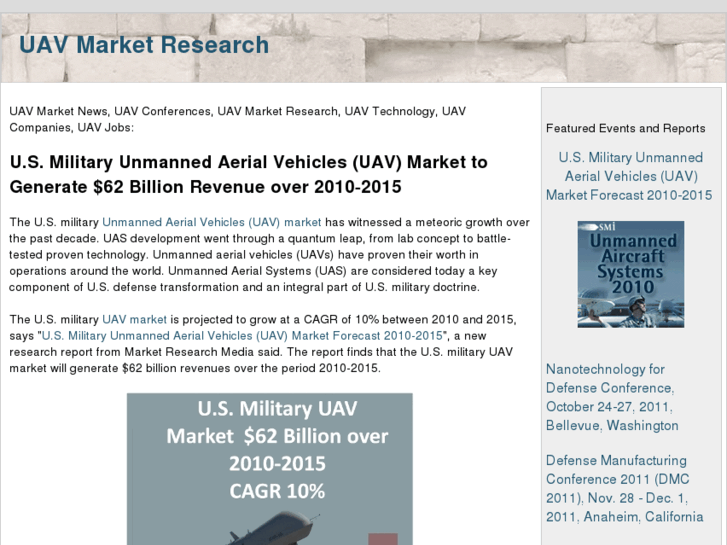Viewport: 727px width, 545px height.
Task: Open the UAV Market Research site title
Action: click(x=144, y=45)
